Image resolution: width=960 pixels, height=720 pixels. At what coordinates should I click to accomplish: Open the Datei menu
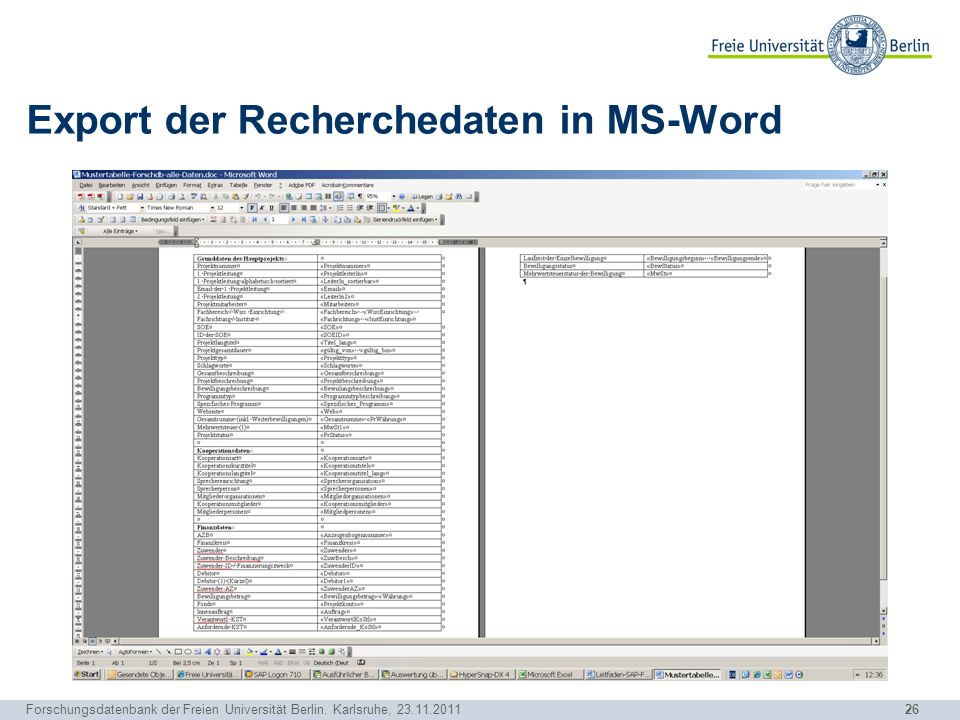pyautogui.click(x=86, y=185)
